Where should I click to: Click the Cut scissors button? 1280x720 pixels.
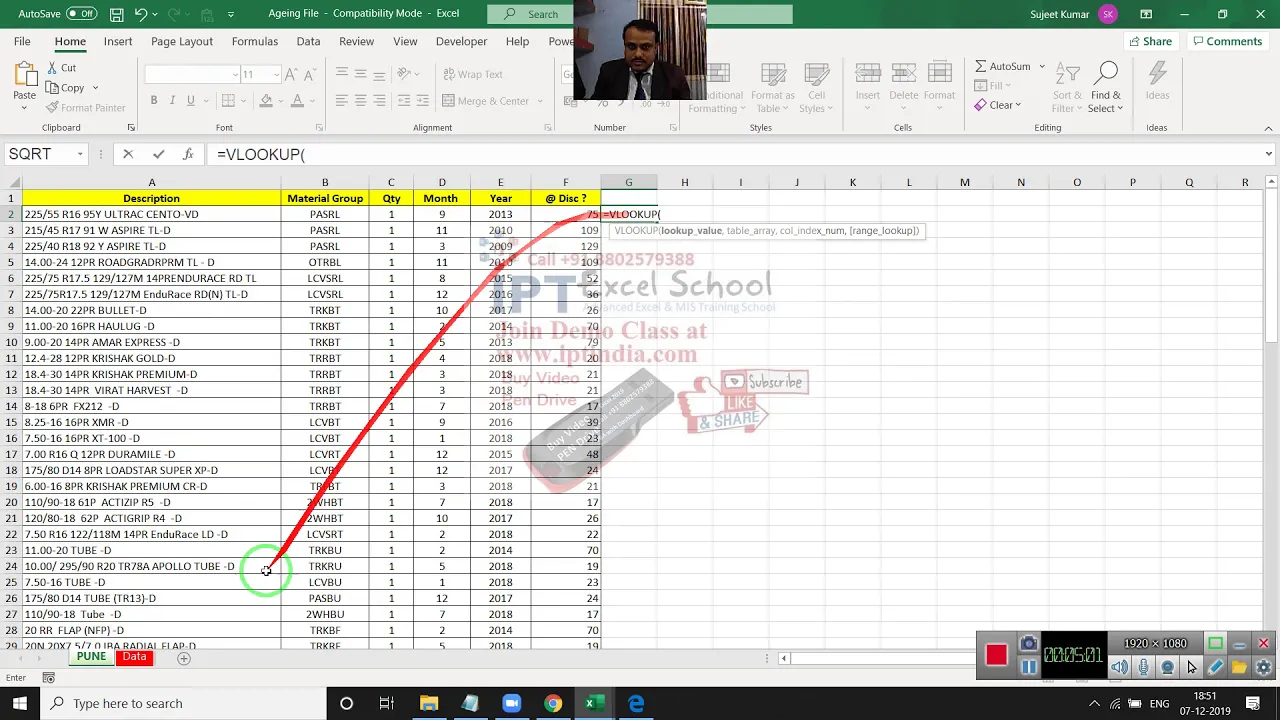(x=60, y=68)
